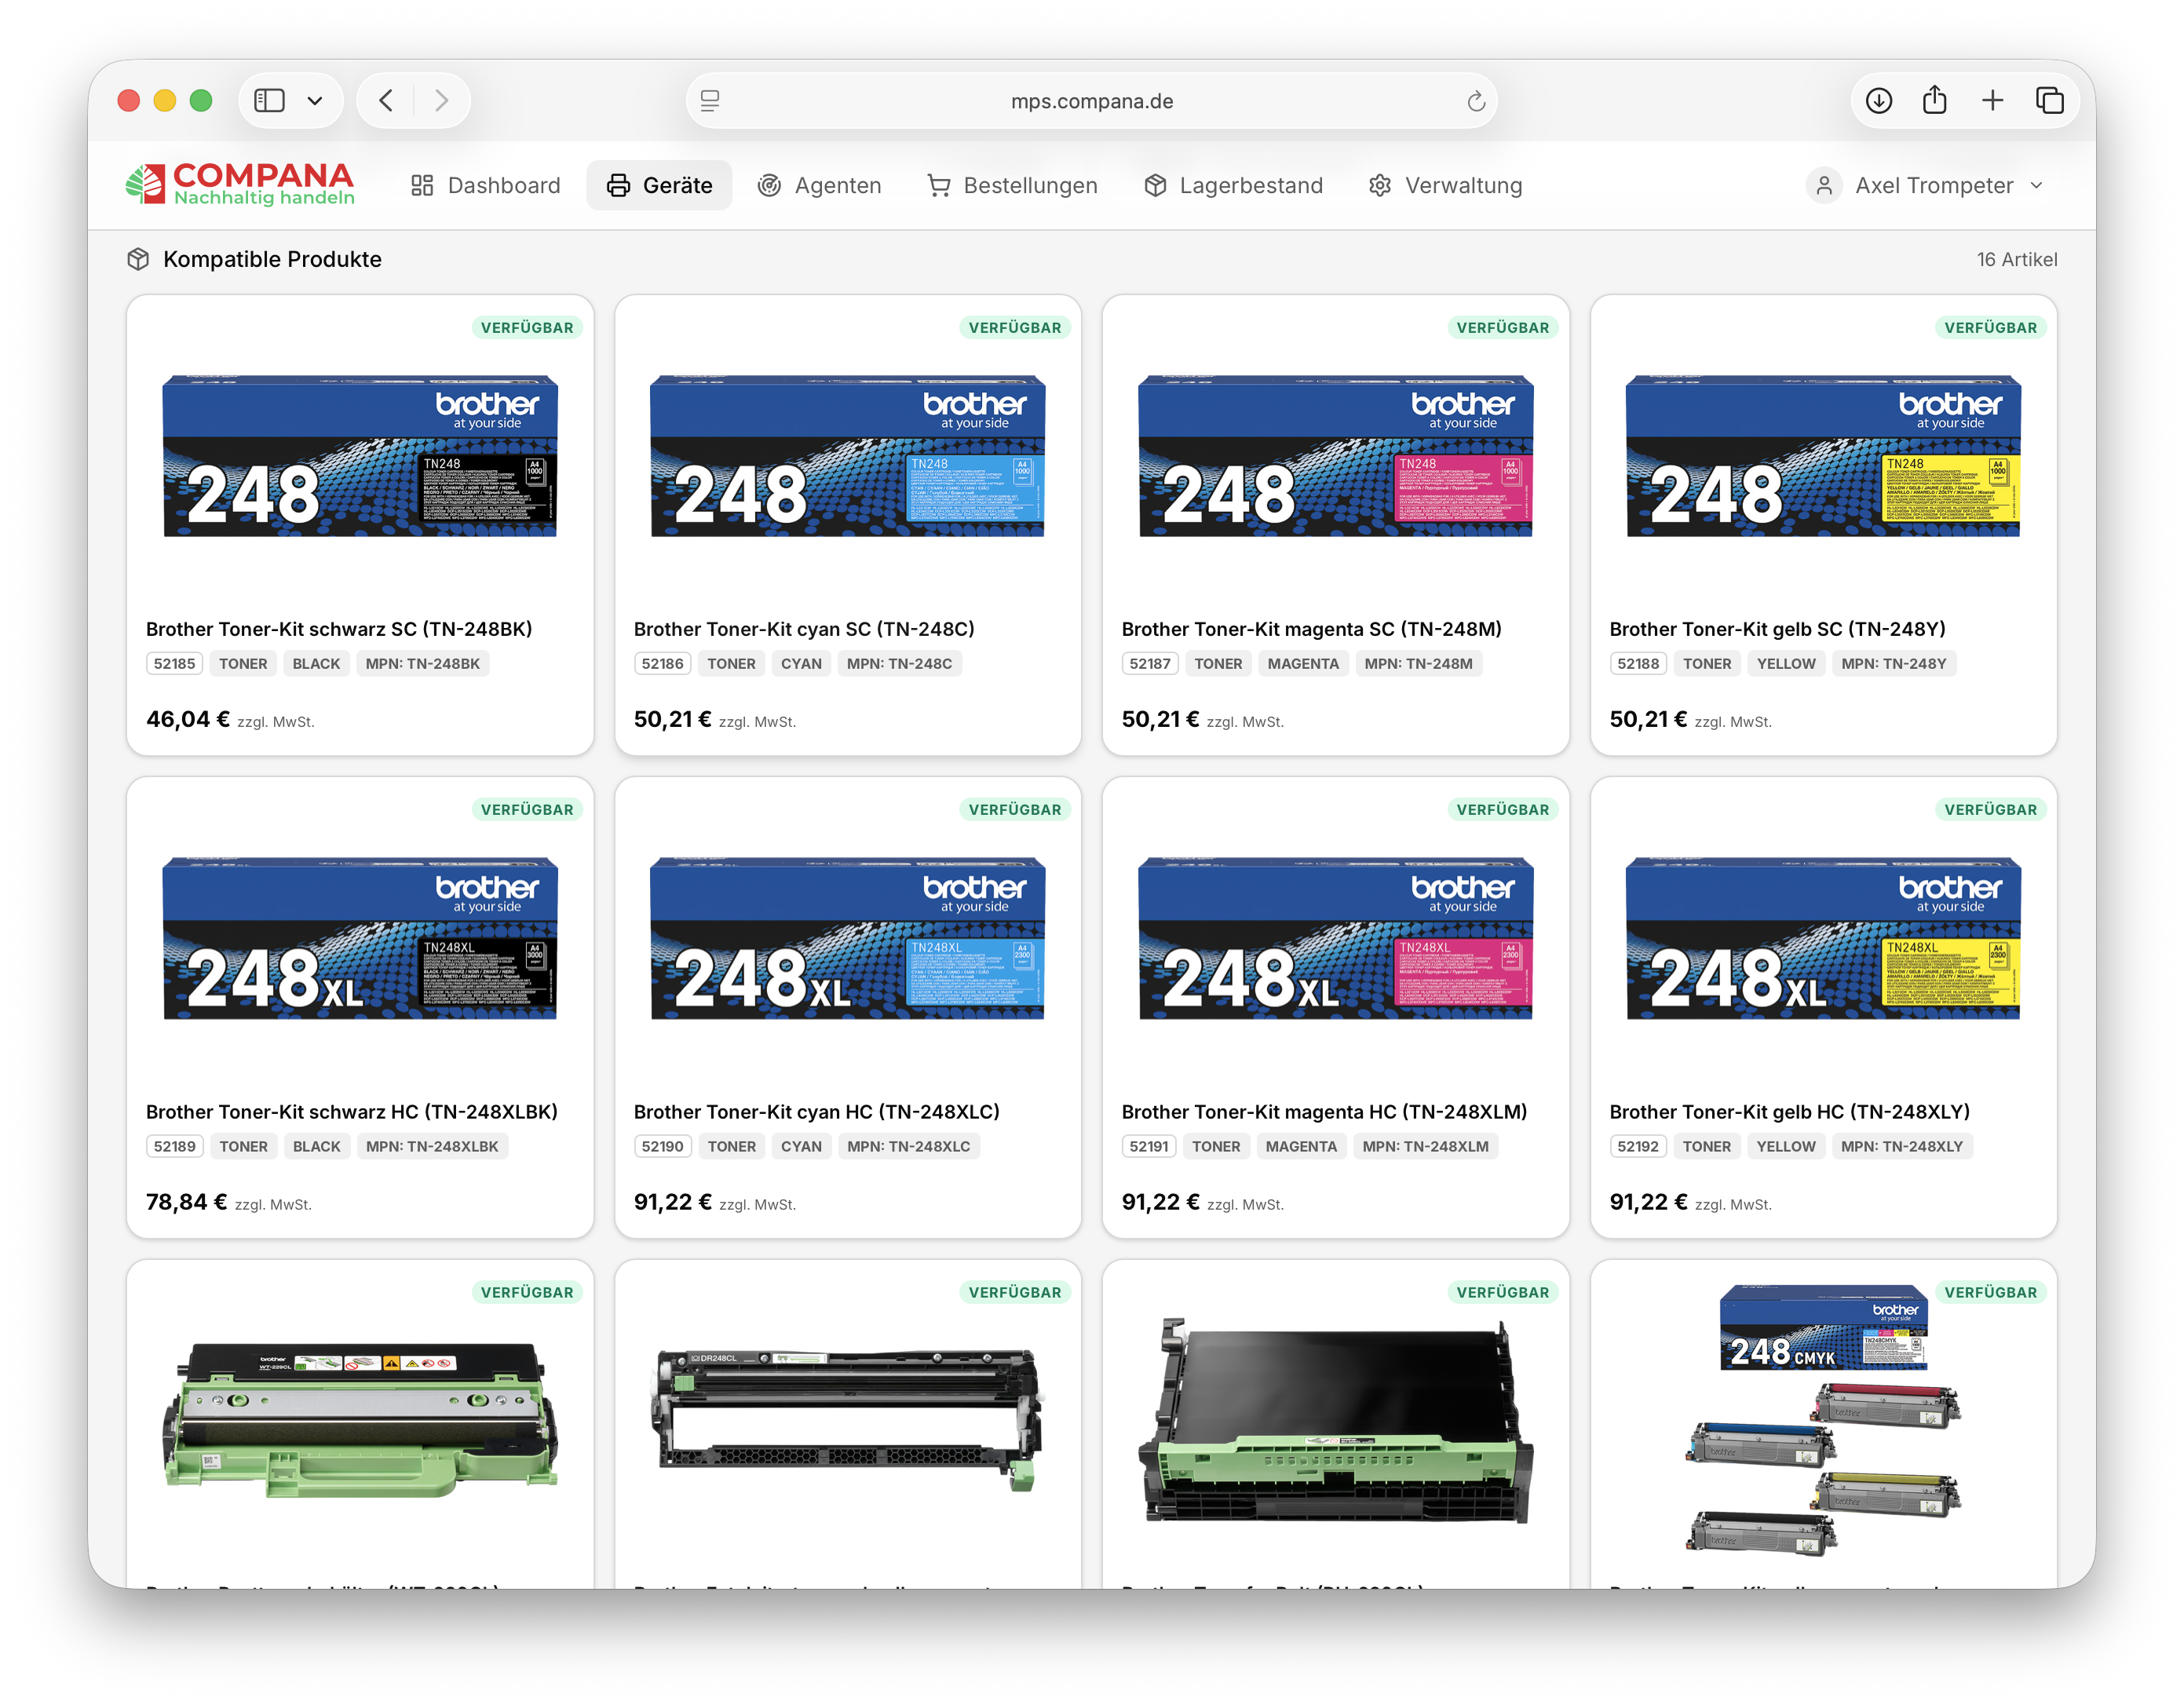Open the waste toner box product image
Viewport: 2184px width, 1705px height.
360,1420
